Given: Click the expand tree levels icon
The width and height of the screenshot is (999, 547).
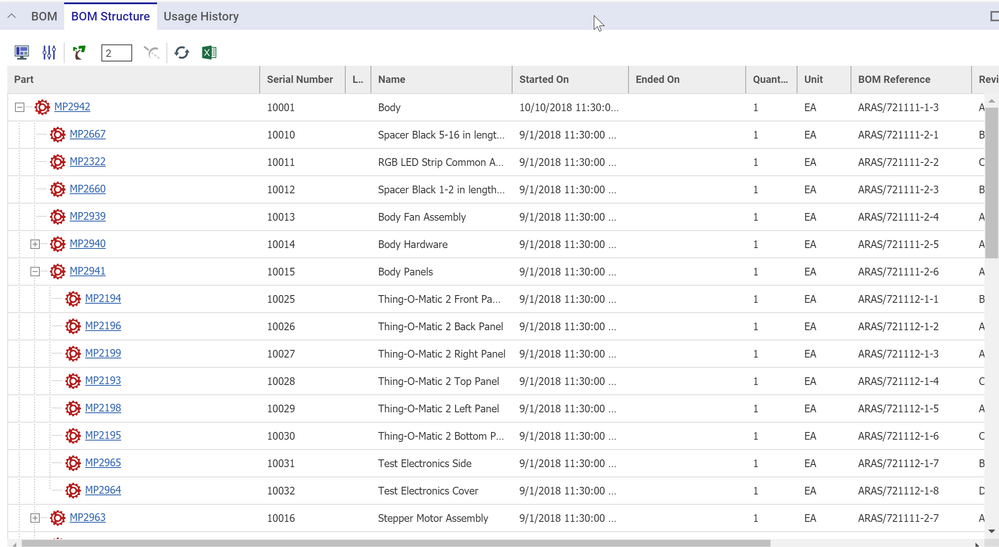Looking at the screenshot, I should point(79,53).
